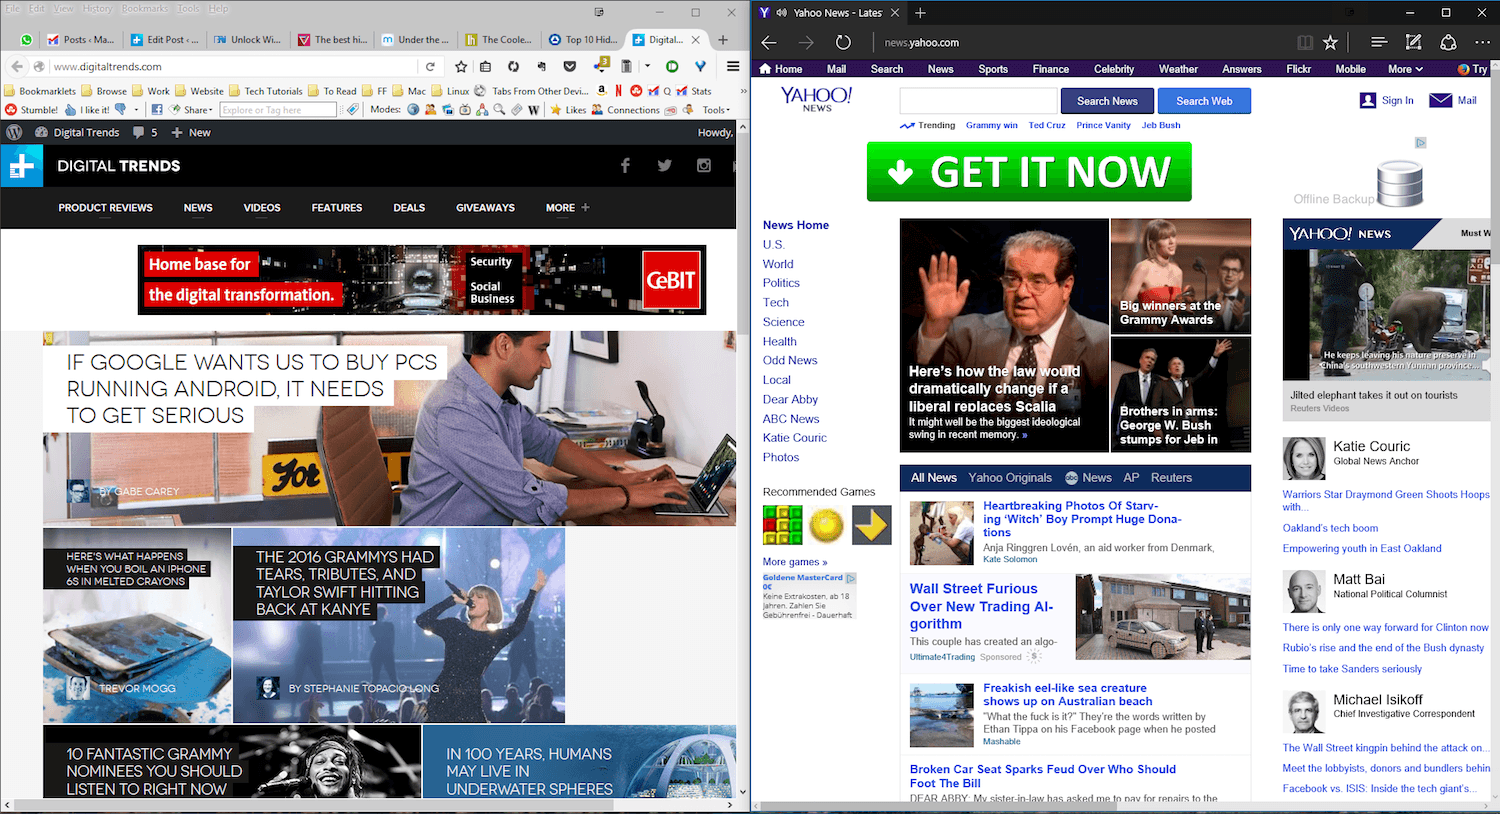Click the yellow ball recommended game
1500x814 pixels.
(x=826, y=525)
